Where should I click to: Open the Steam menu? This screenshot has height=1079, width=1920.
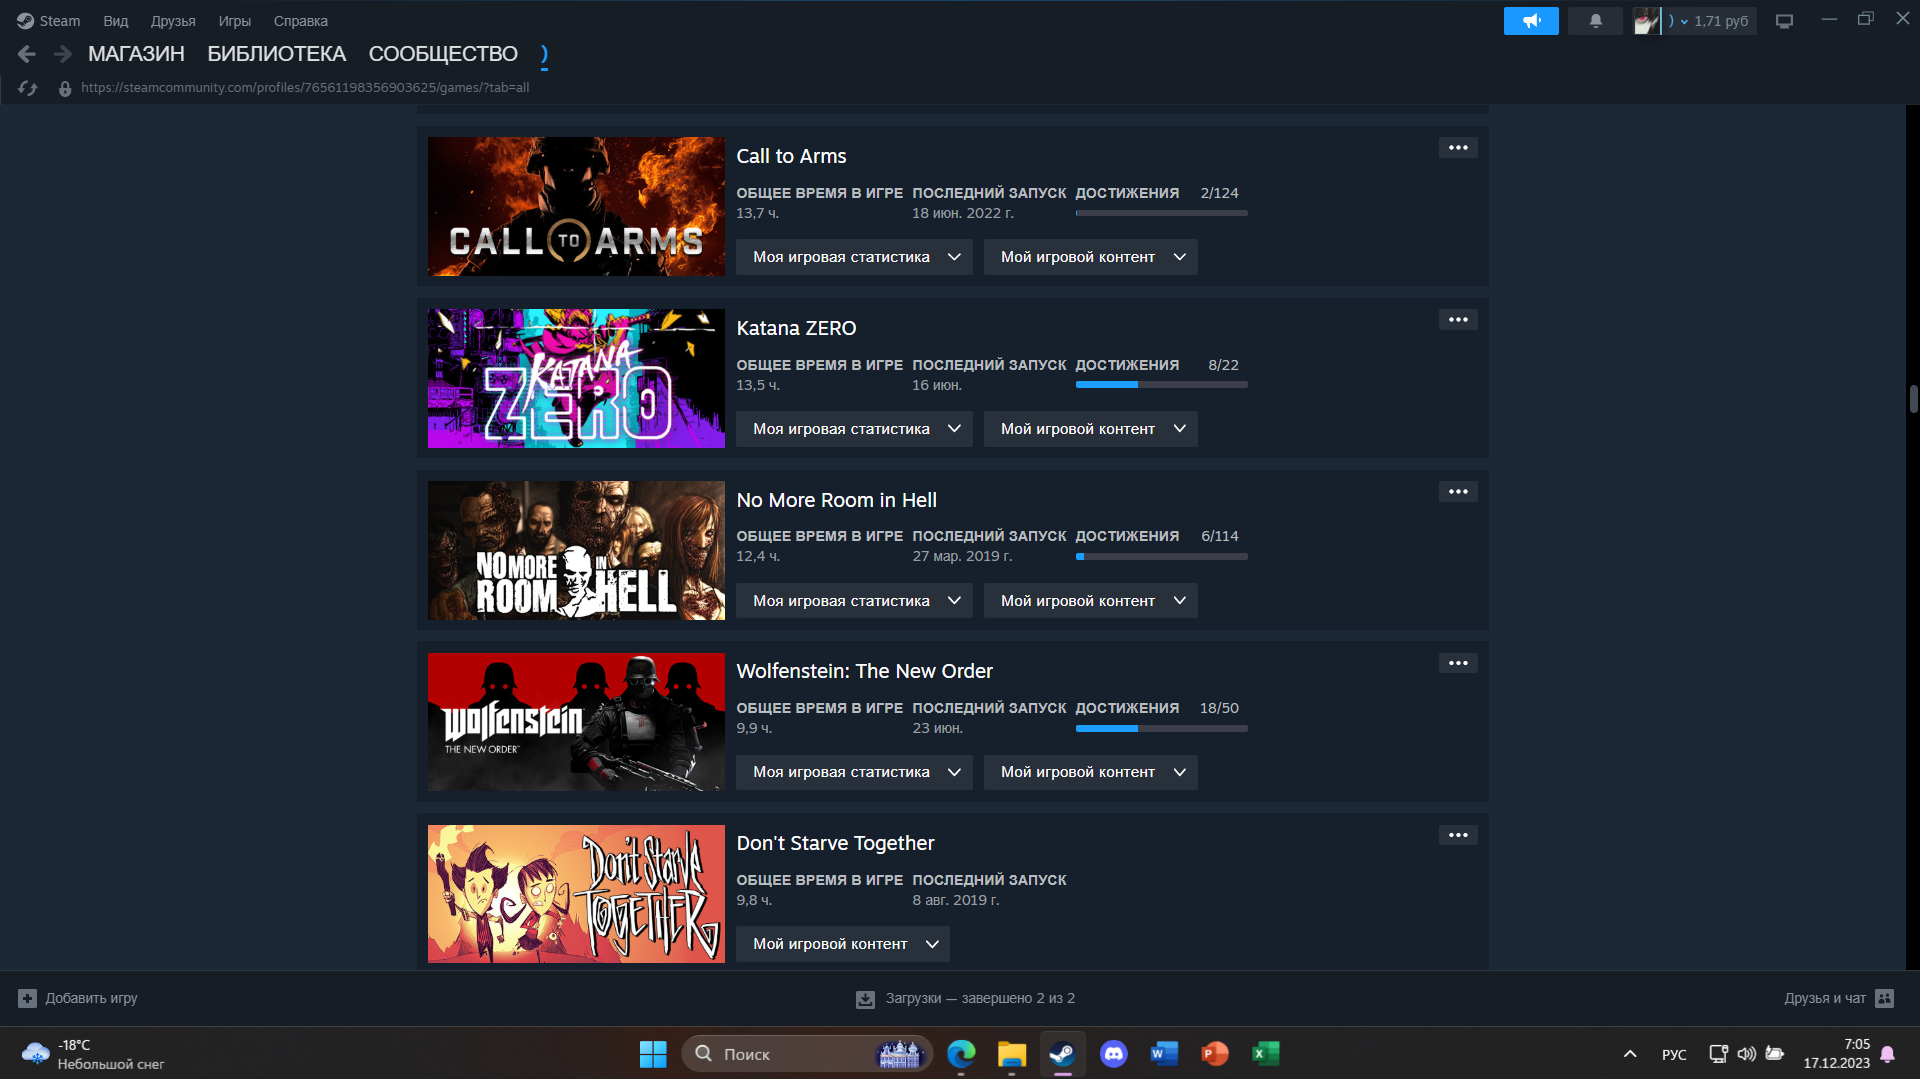point(48,21)
